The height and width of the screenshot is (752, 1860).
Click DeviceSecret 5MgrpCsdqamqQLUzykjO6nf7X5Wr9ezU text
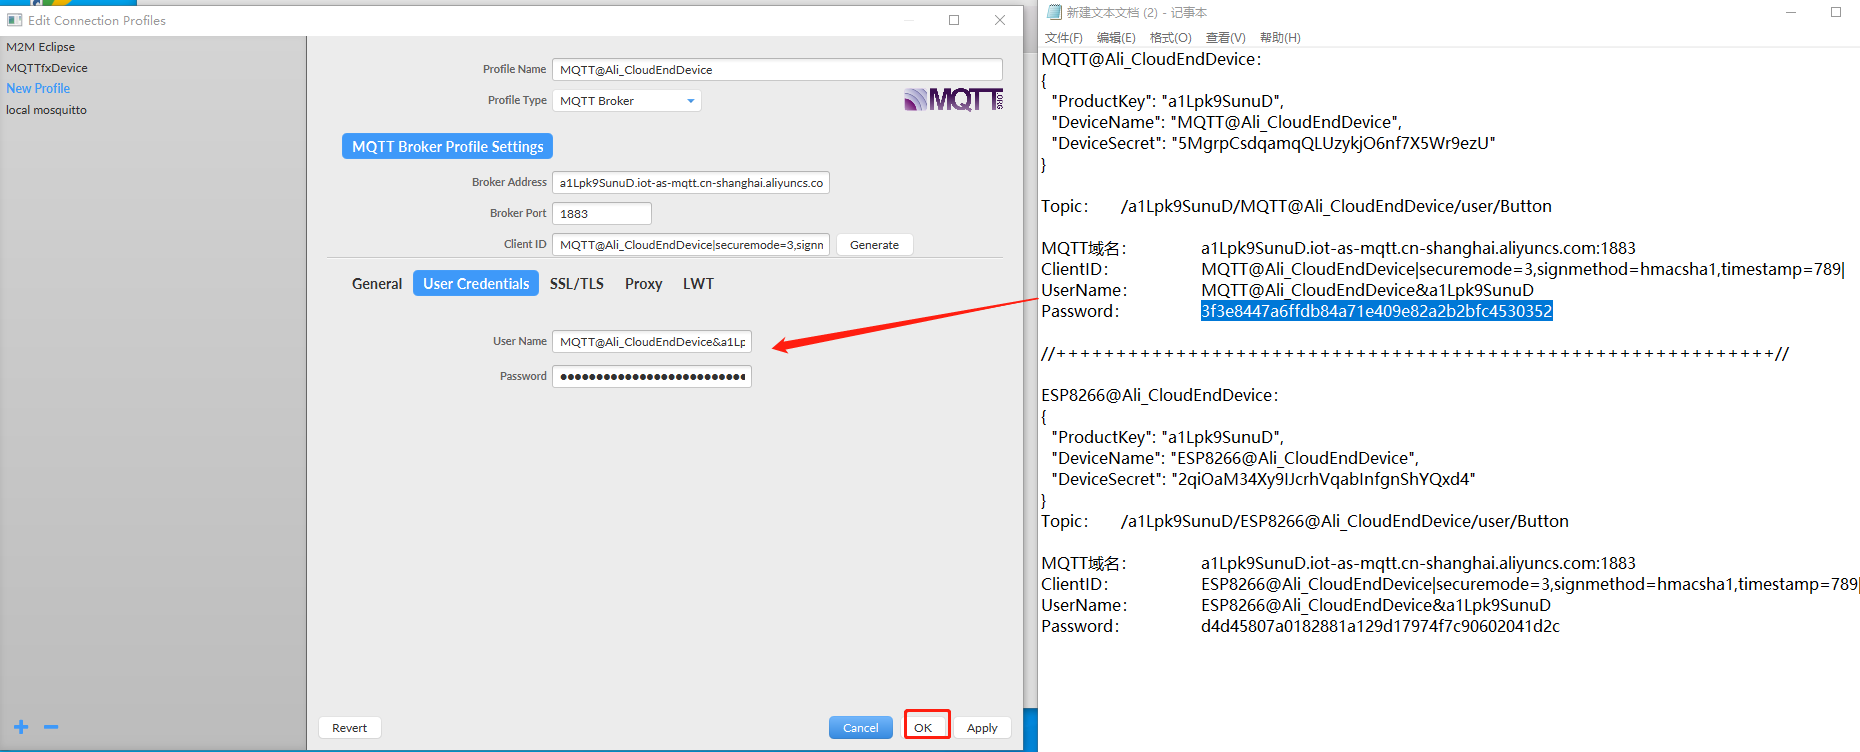(x=1333, y=143)
